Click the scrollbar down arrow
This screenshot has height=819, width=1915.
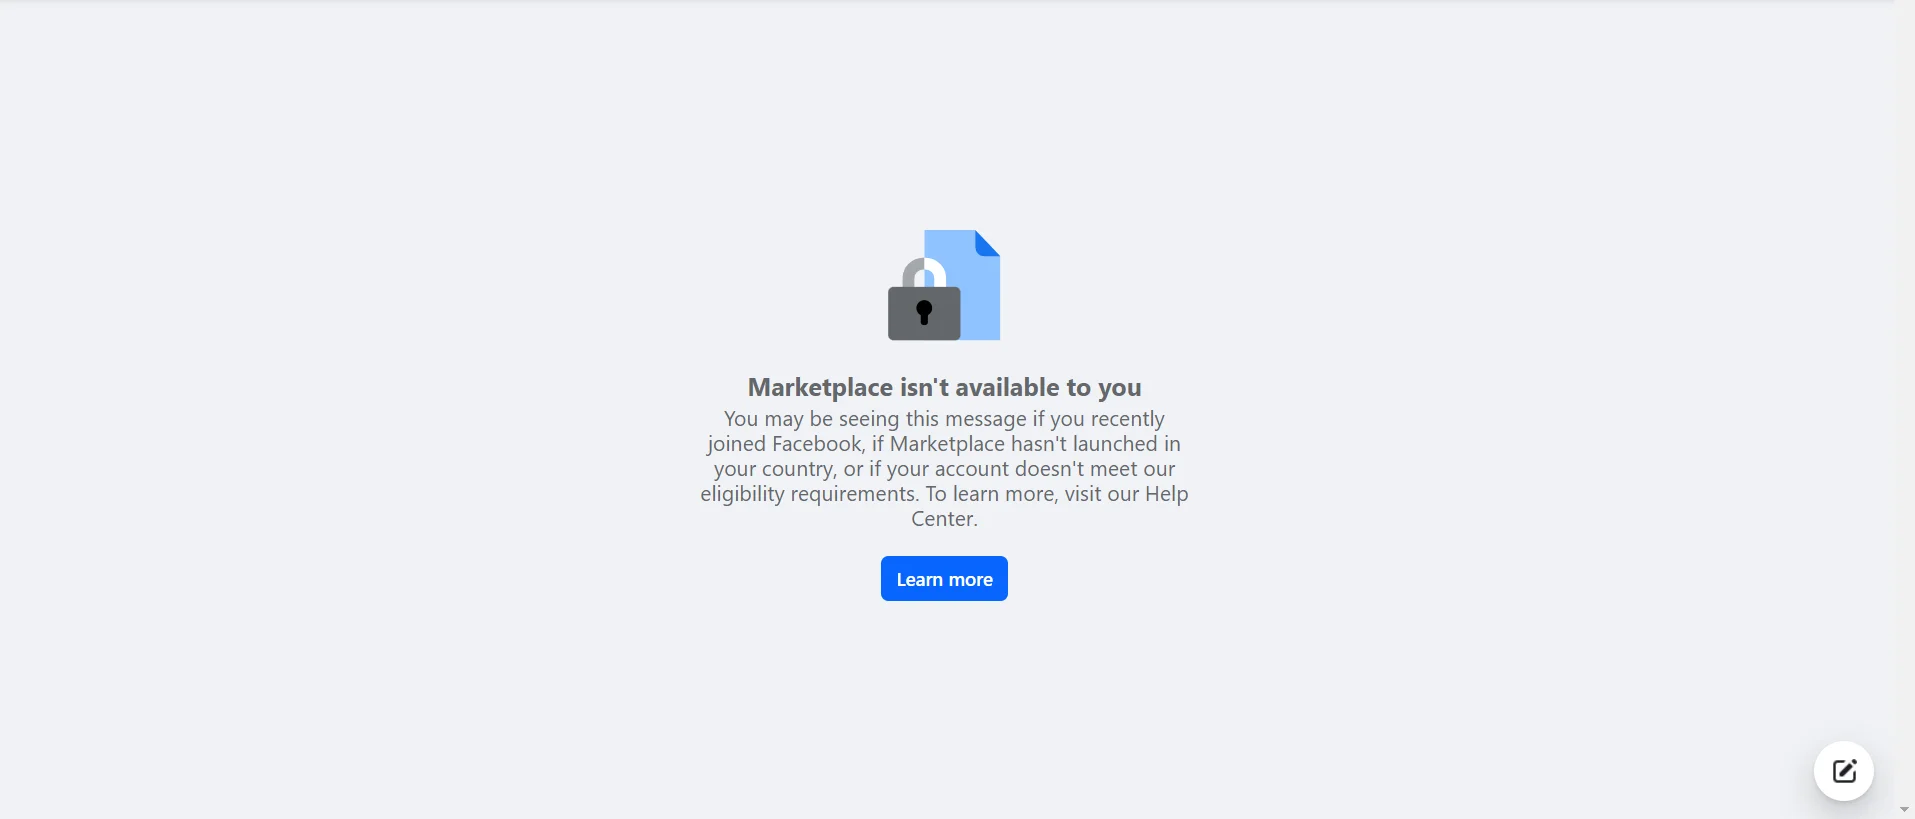click(1904, 810)
